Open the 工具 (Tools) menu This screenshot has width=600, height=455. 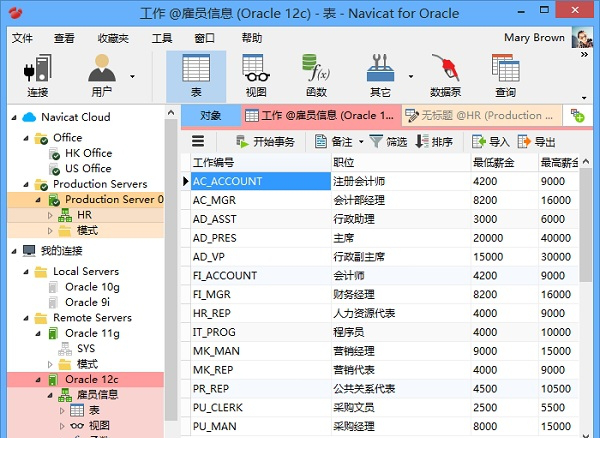click(x=161, y=38)
